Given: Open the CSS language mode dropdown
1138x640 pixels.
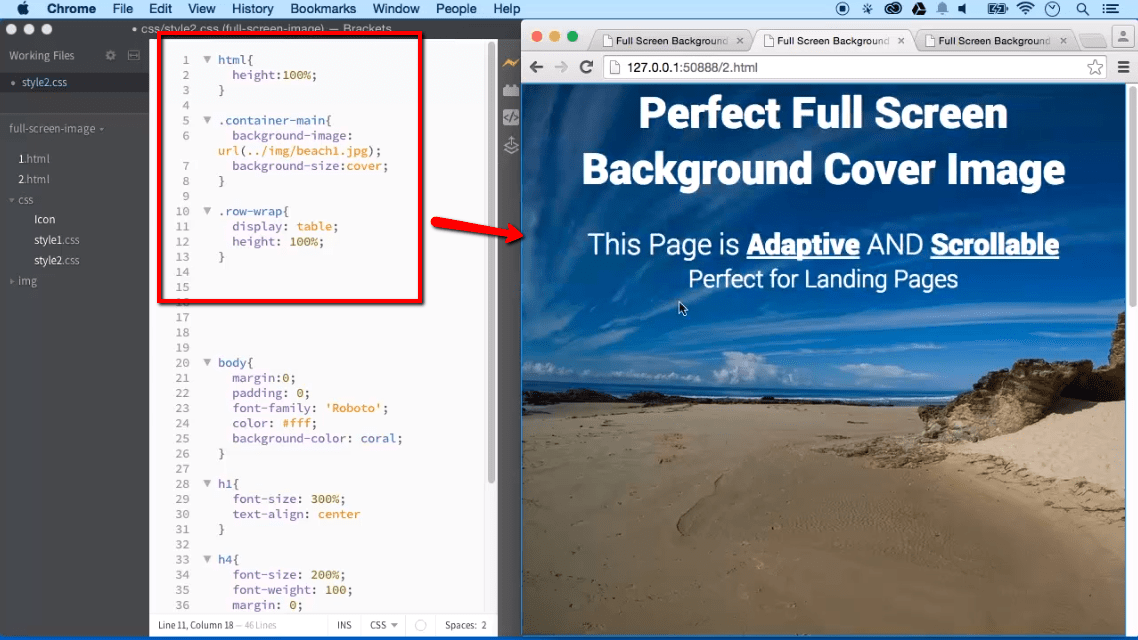Looking at the screenshot, I should tap(383, 625).
